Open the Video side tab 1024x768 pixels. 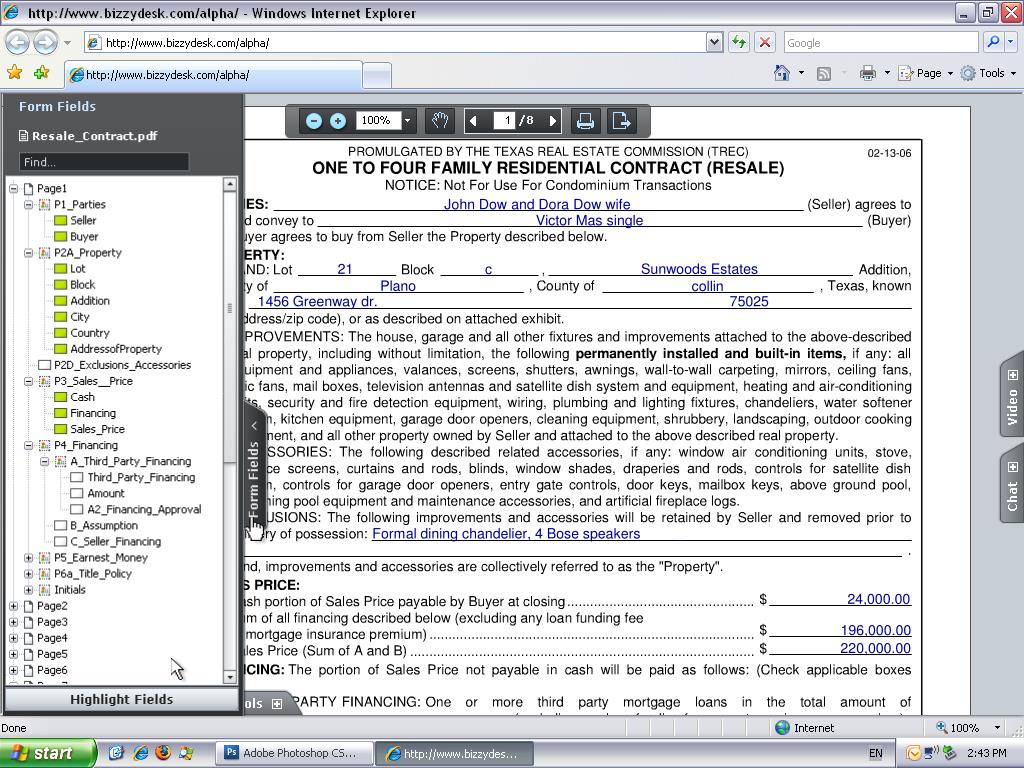click(1011, 396)
